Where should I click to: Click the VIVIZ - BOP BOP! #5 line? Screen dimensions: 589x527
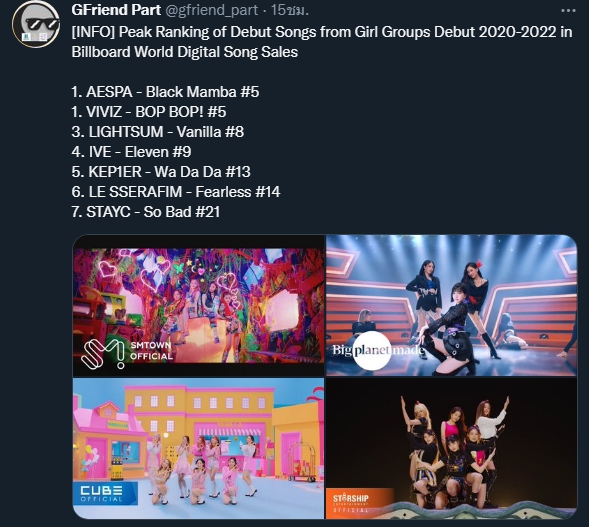[149, 112]
